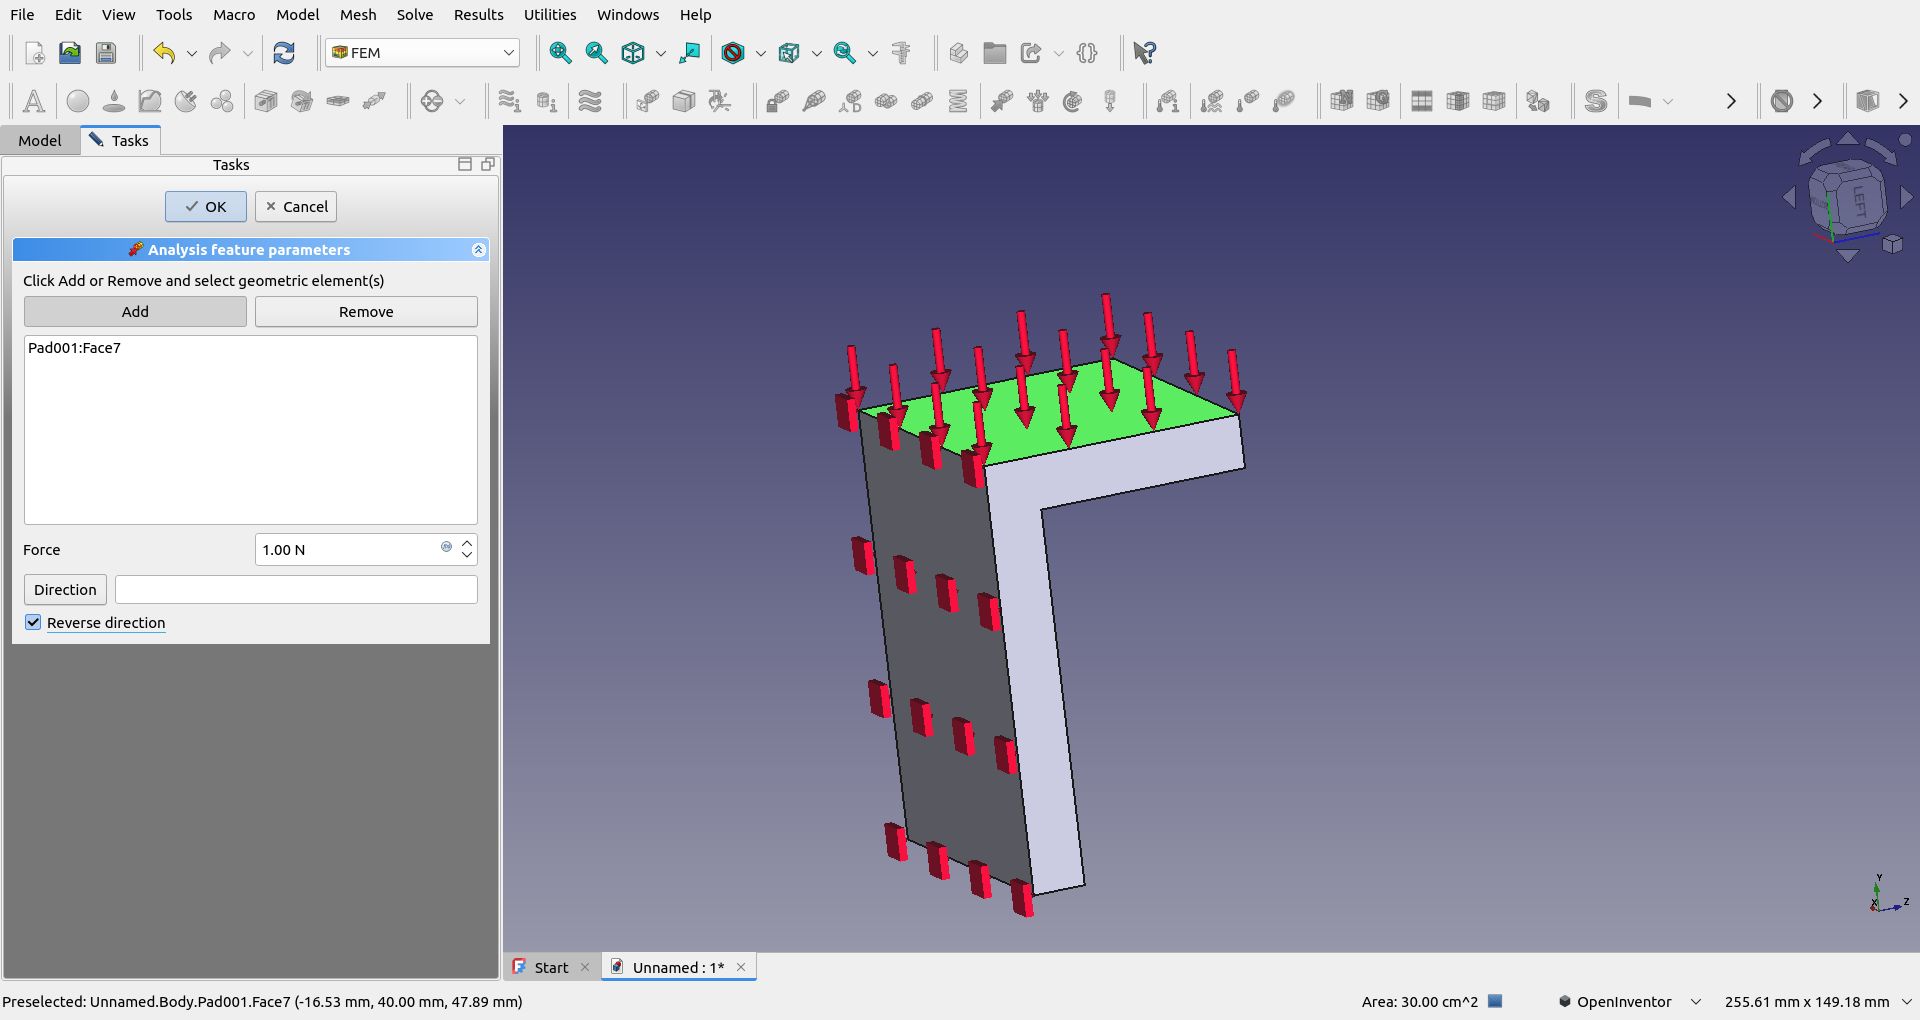Image resolution: width=1920 pixels, height=1020 pixels.
Task: Open the variable set braces tool
Action: (1088, 53)
